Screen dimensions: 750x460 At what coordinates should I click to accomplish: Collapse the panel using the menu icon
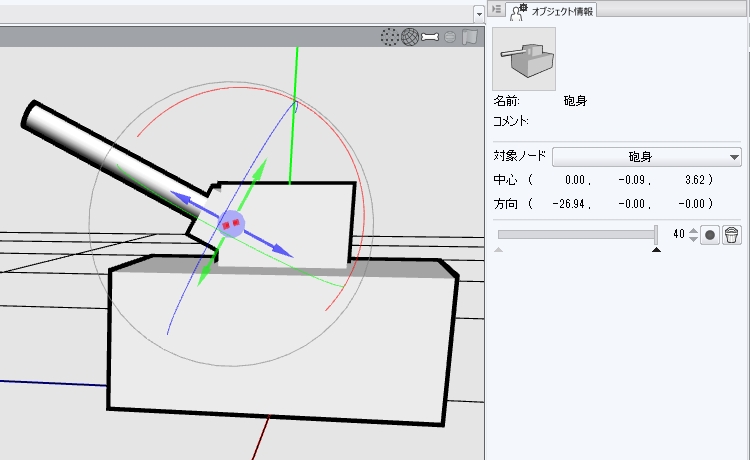tap(496, 9)
